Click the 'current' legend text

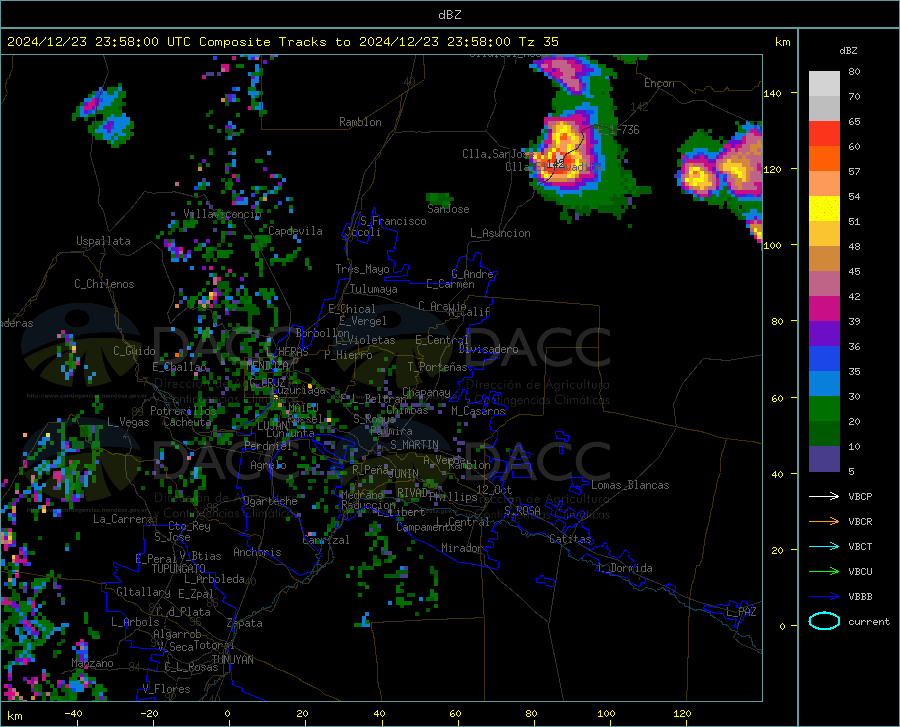(869, 621)
